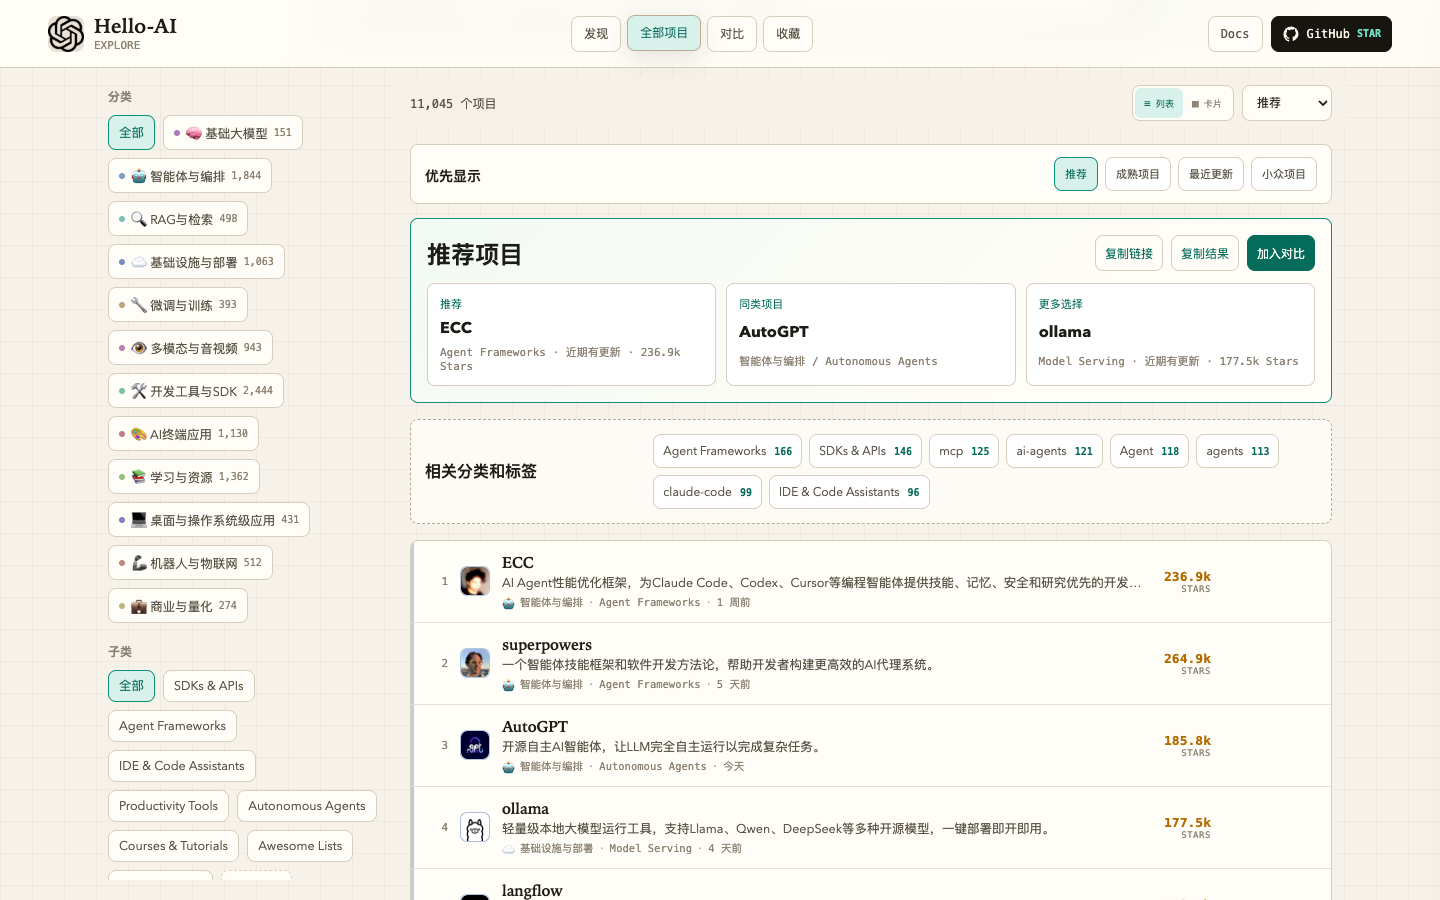Click the Agent 118 tag
1440x900 pixels.
1149,451
